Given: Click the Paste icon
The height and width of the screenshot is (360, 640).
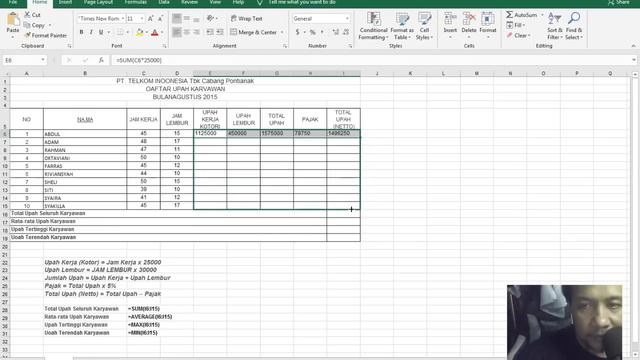Looking at the screenshot, I should click(13, 20).
